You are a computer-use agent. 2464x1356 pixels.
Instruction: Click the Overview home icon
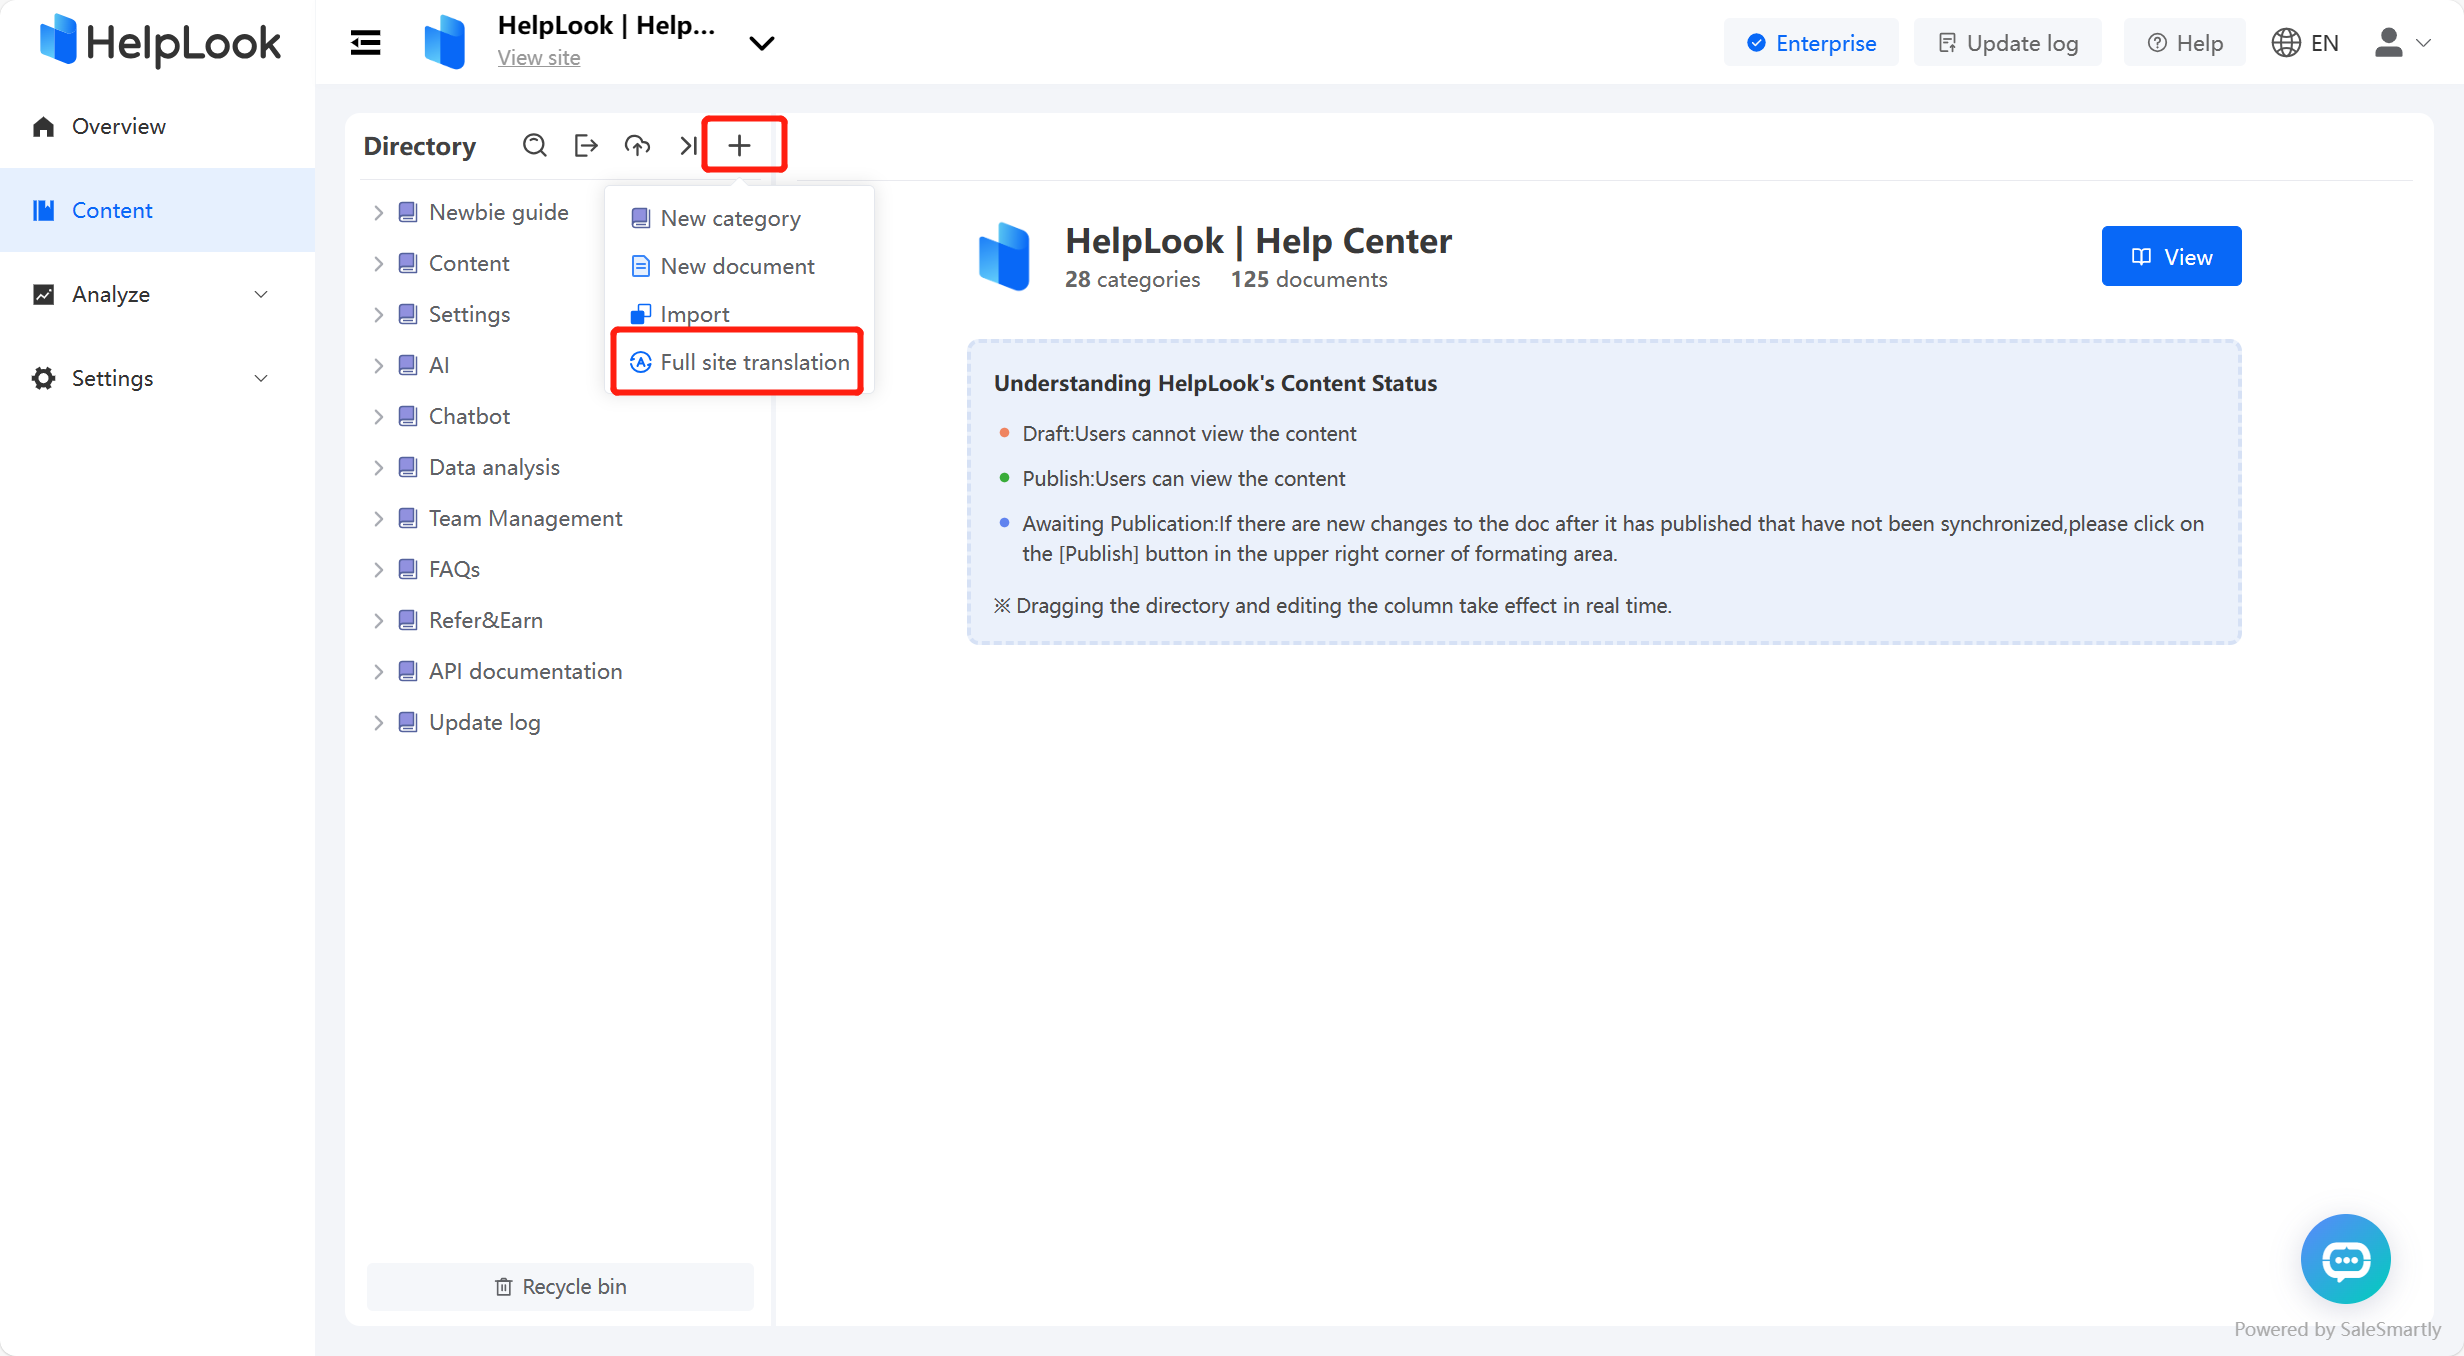[x=42, y=126]
